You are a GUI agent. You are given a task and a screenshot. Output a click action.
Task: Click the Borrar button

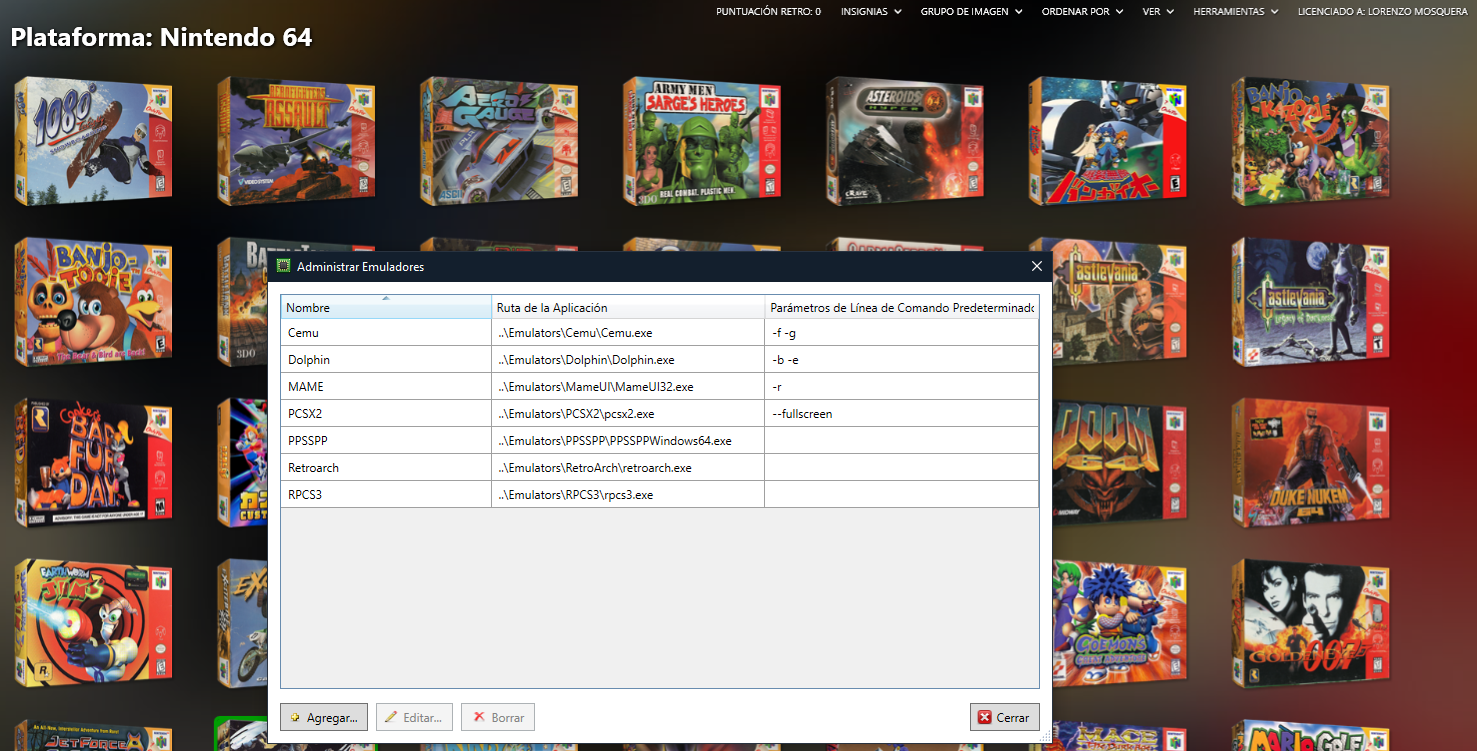pyautogui.click(x=498, y=717)
